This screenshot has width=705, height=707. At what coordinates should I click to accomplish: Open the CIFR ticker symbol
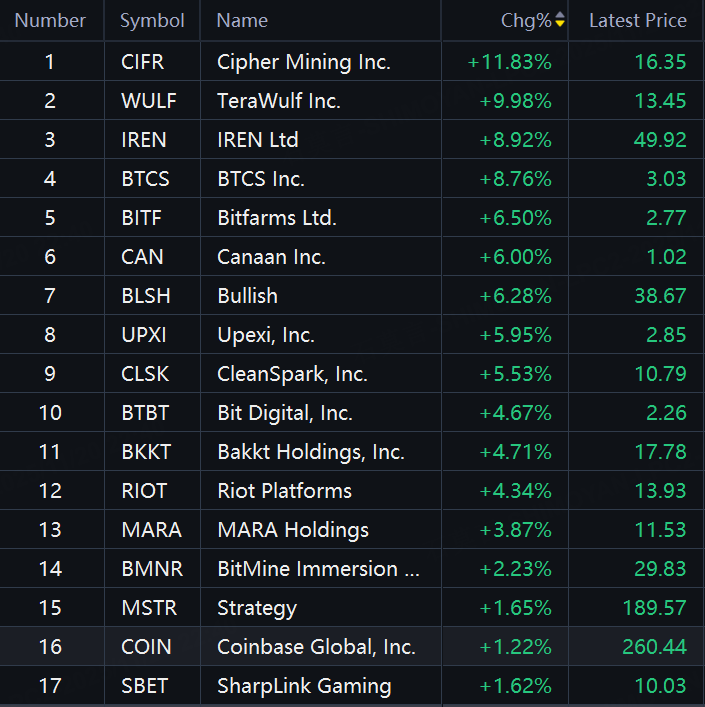(142, 62)
